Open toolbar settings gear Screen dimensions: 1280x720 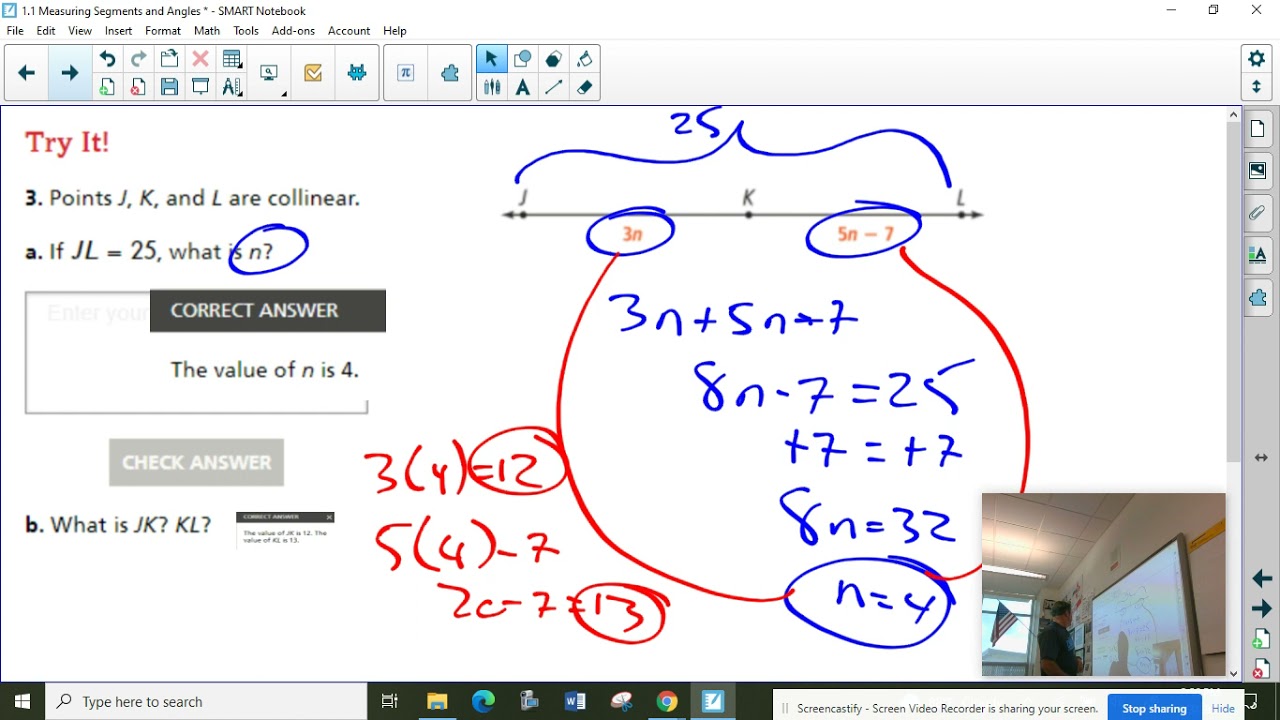pyautogui.click(x=1257, y=59)
